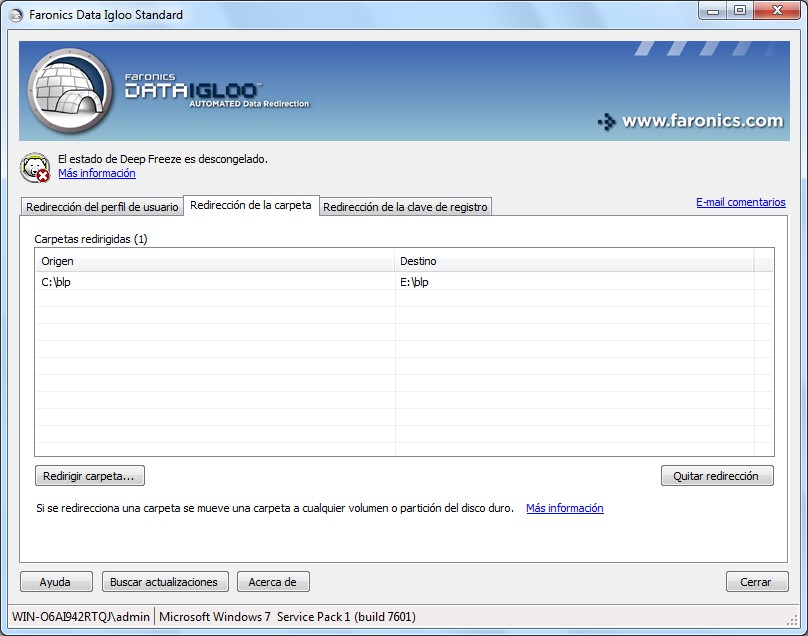This screenshot has height=636, width=808.
Task: Click the El estado de Deep Freeze es descongelado text
Action: point(163,159)
